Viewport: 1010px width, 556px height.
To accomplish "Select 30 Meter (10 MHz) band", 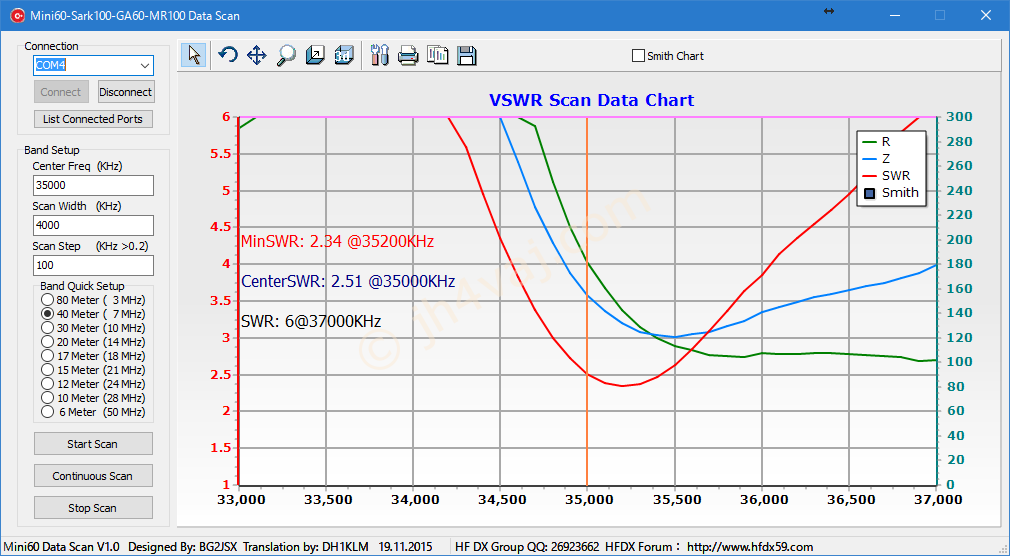I will pyautogui.click(x=47, y=328).
